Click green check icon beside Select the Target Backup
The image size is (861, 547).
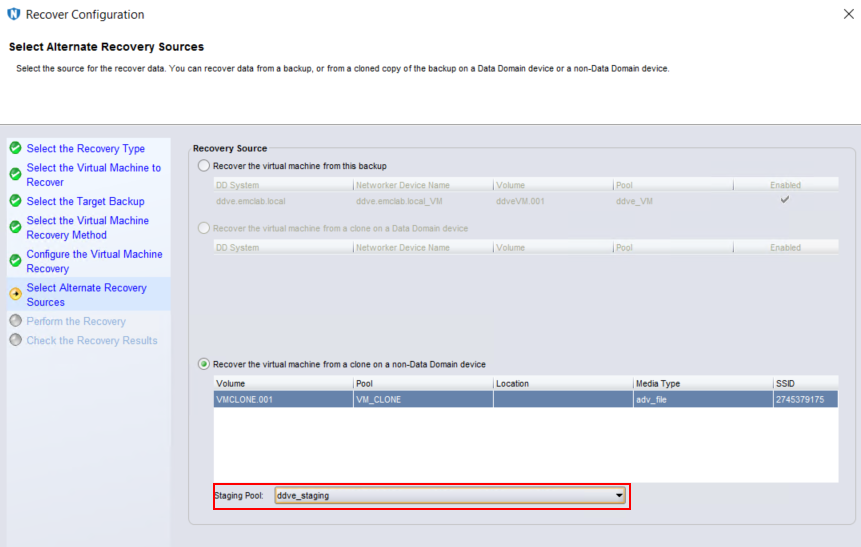coord(15,201)
